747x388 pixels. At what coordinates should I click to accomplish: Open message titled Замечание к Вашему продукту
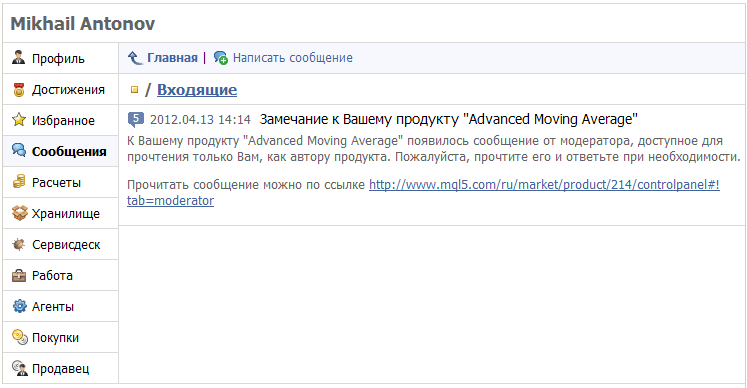(448, 119)
